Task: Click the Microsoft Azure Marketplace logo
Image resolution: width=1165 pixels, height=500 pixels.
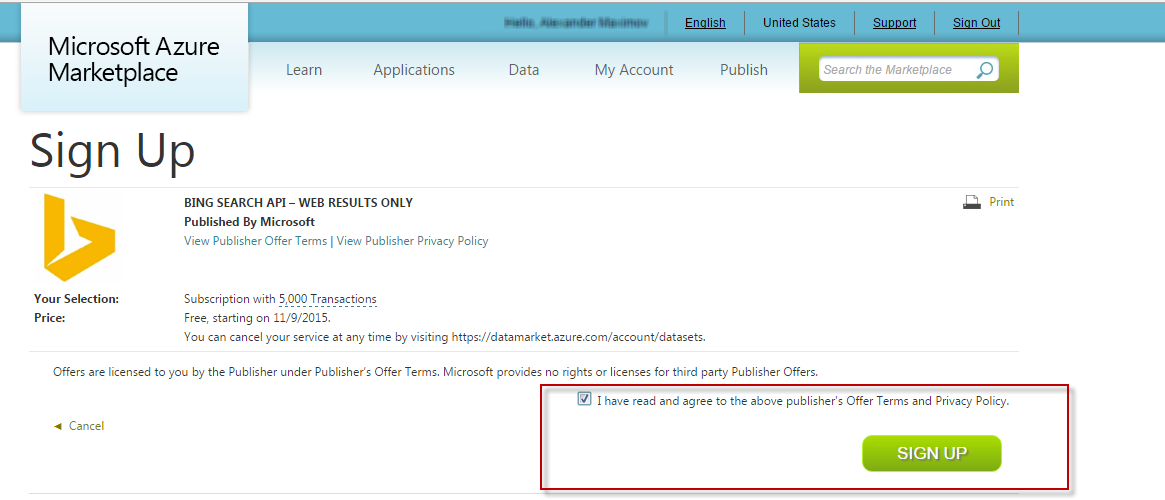Action: point(134,58)
